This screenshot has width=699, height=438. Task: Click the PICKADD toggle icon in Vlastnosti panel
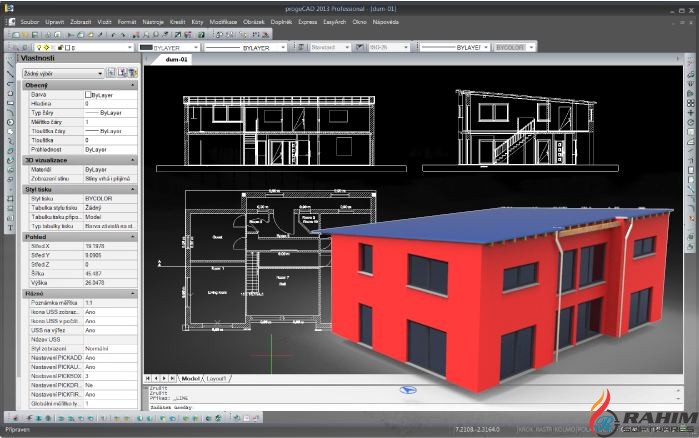tap(111, 73)
